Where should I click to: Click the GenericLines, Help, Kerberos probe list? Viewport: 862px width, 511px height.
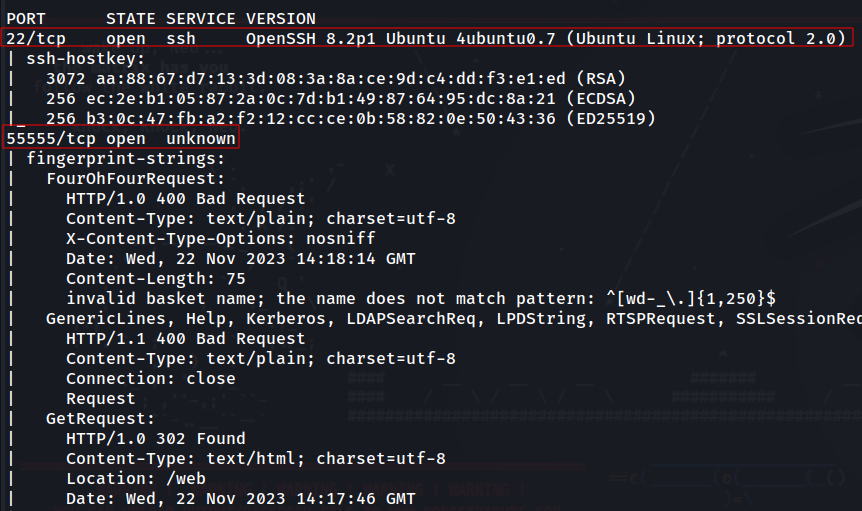[x=454, y=319]
